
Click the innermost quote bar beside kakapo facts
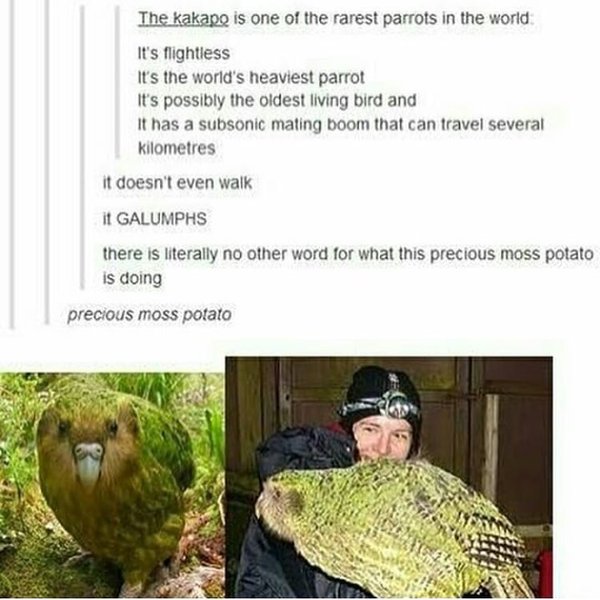[x=117, y=81]
